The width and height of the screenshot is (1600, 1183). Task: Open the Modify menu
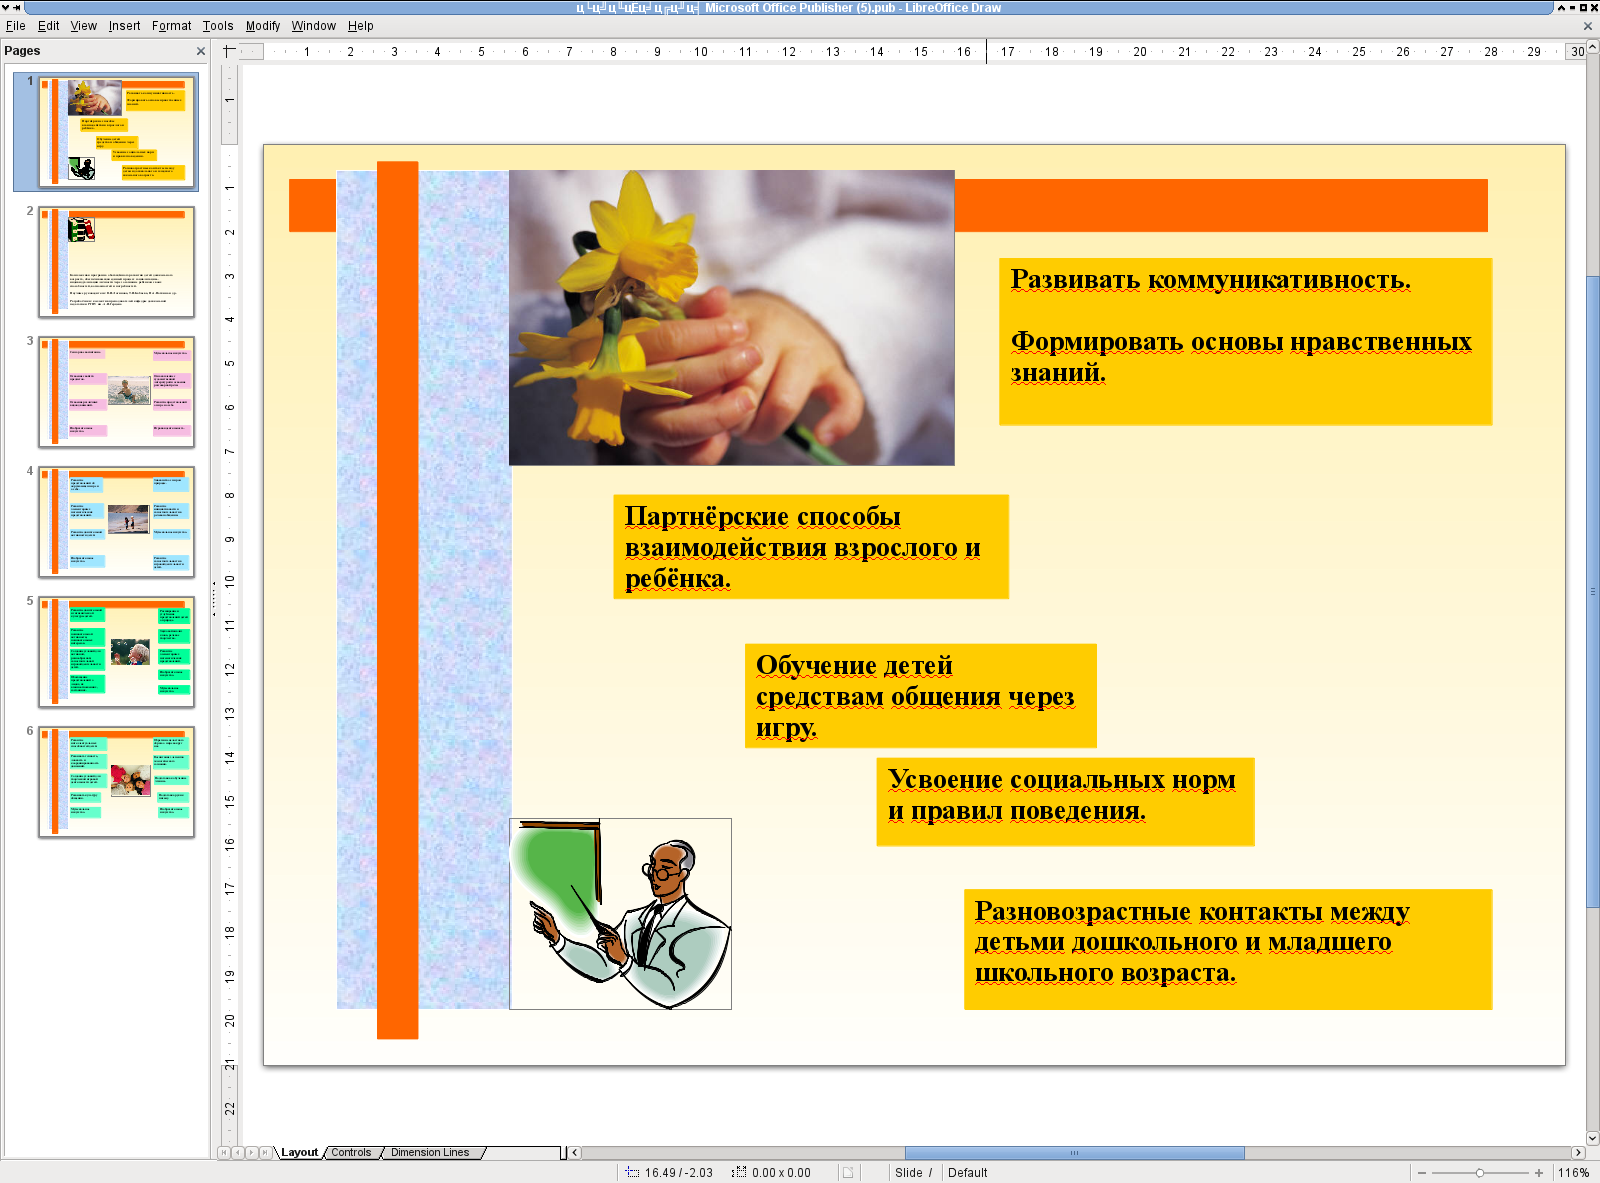tap(263, 26)
